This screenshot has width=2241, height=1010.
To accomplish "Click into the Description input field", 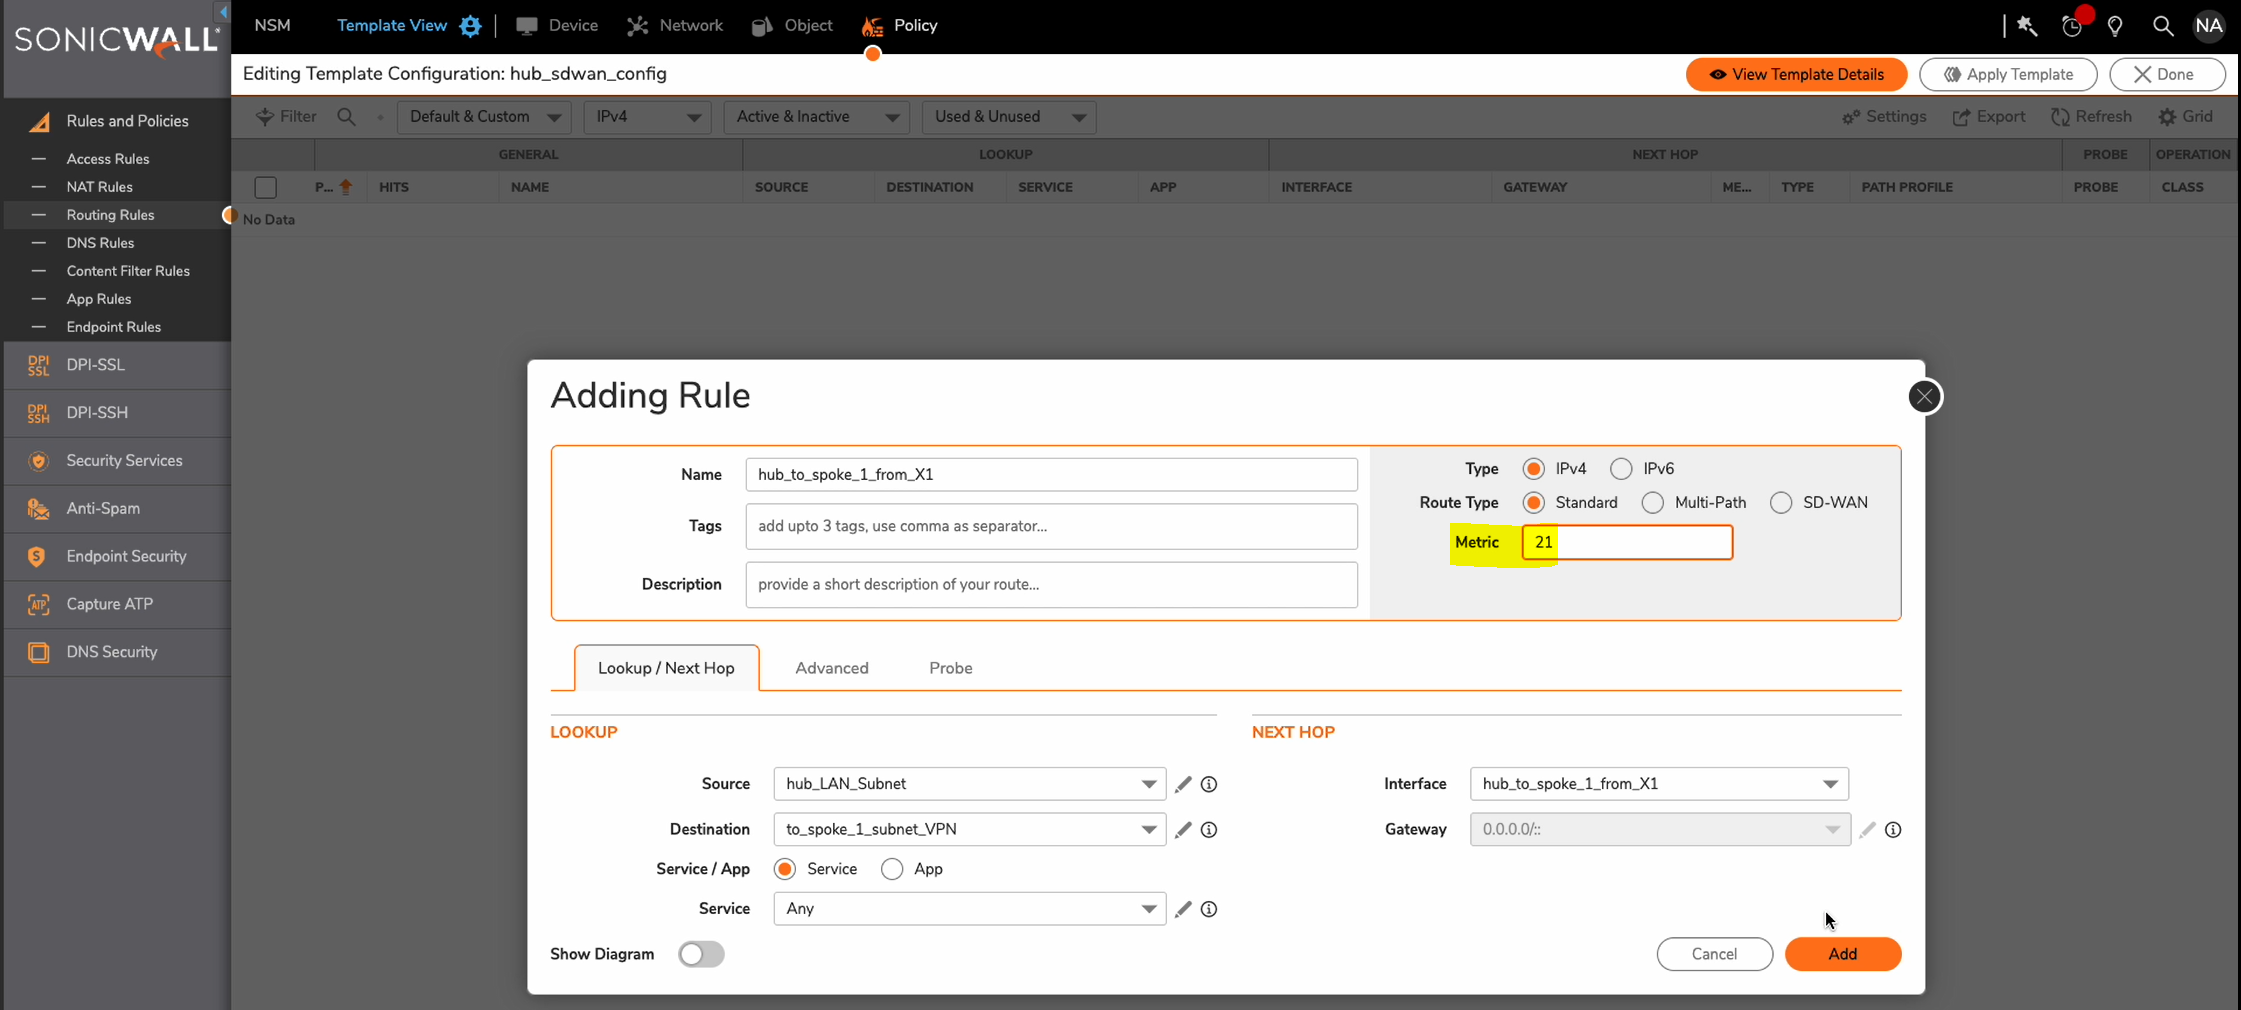I will tap(1051, 584).
